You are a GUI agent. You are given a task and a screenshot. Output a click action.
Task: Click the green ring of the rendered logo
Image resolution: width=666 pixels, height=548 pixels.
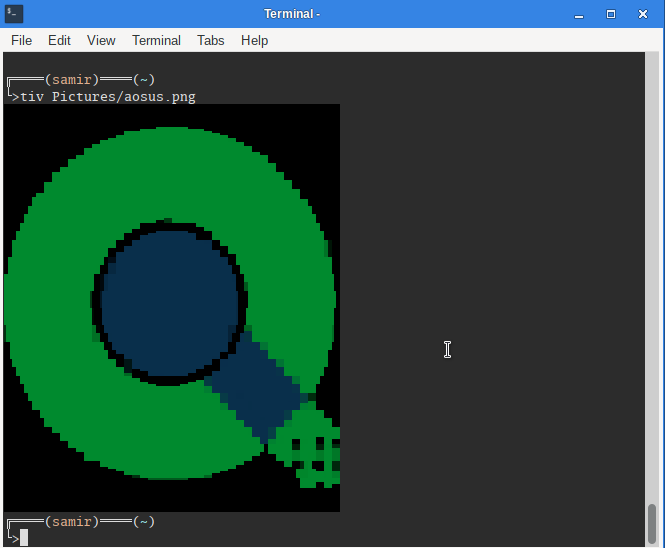(x=60, y=380)
